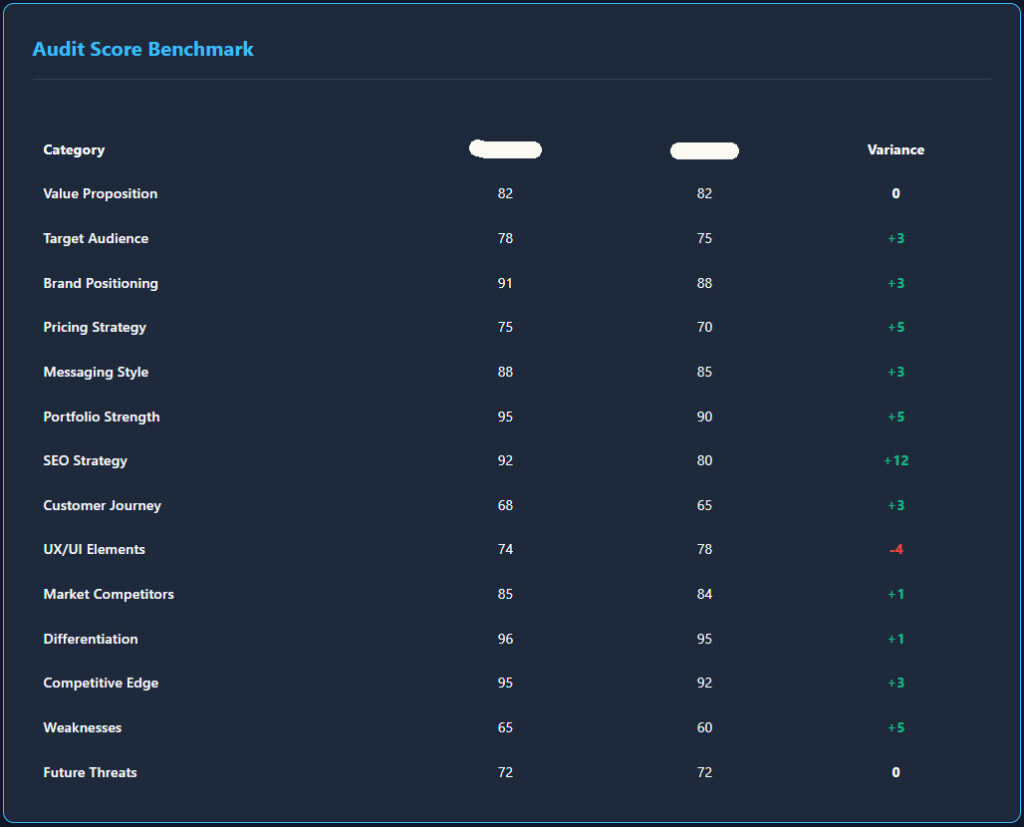Click the Target Audience row label
This screenshot has width=1024, height=827.
point(95,238)
